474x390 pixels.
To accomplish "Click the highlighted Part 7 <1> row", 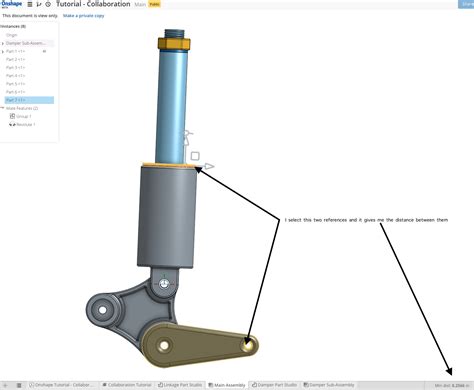I will pyautogui.click(x=29, y=100).
